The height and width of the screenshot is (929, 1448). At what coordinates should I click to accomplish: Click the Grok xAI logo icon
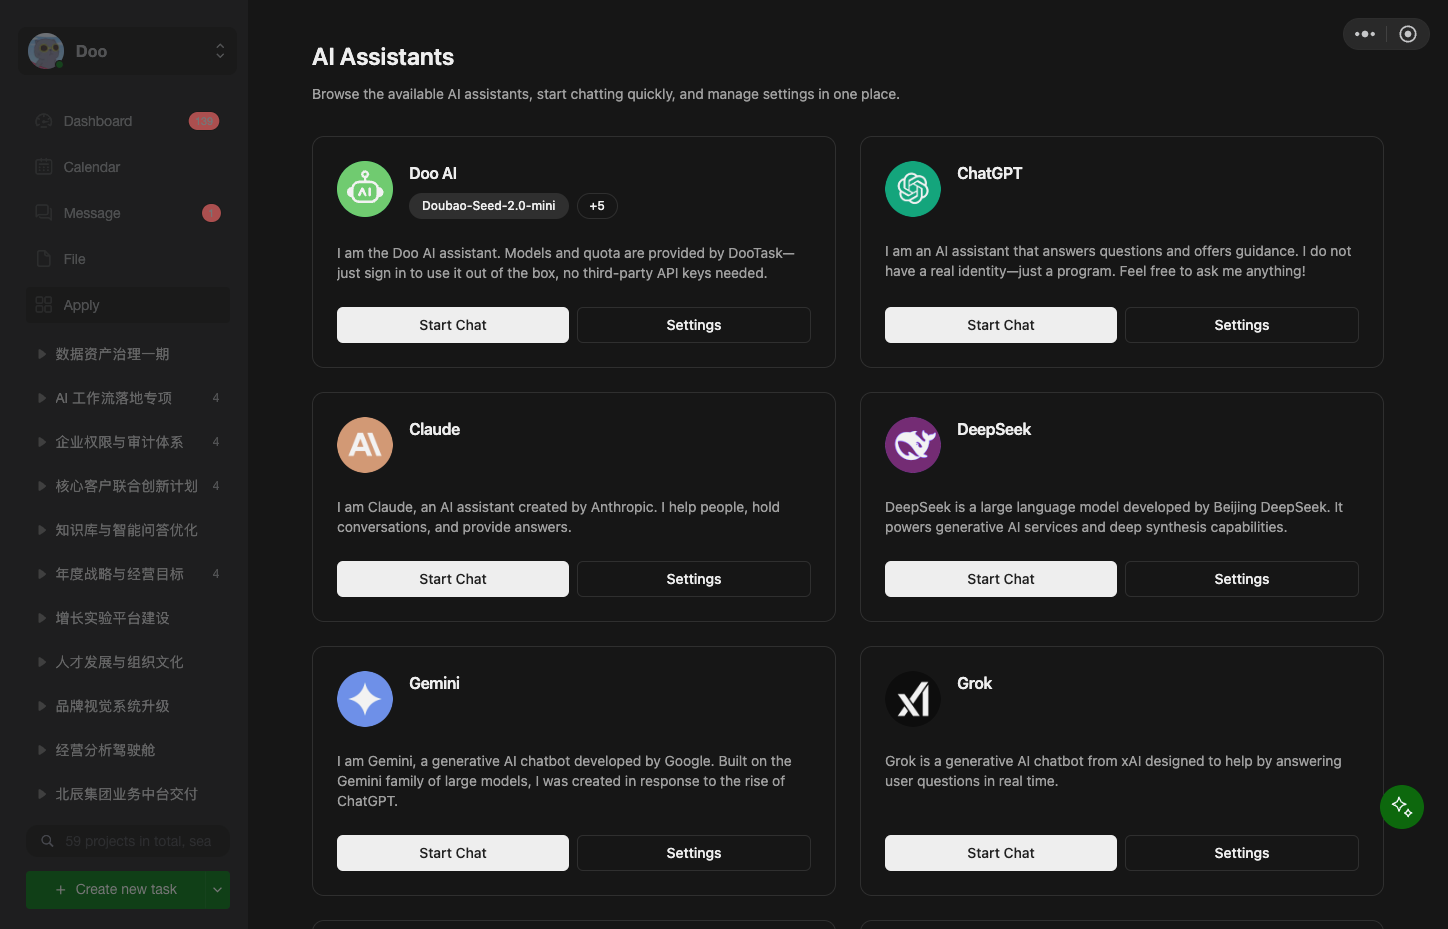point(913,699)
